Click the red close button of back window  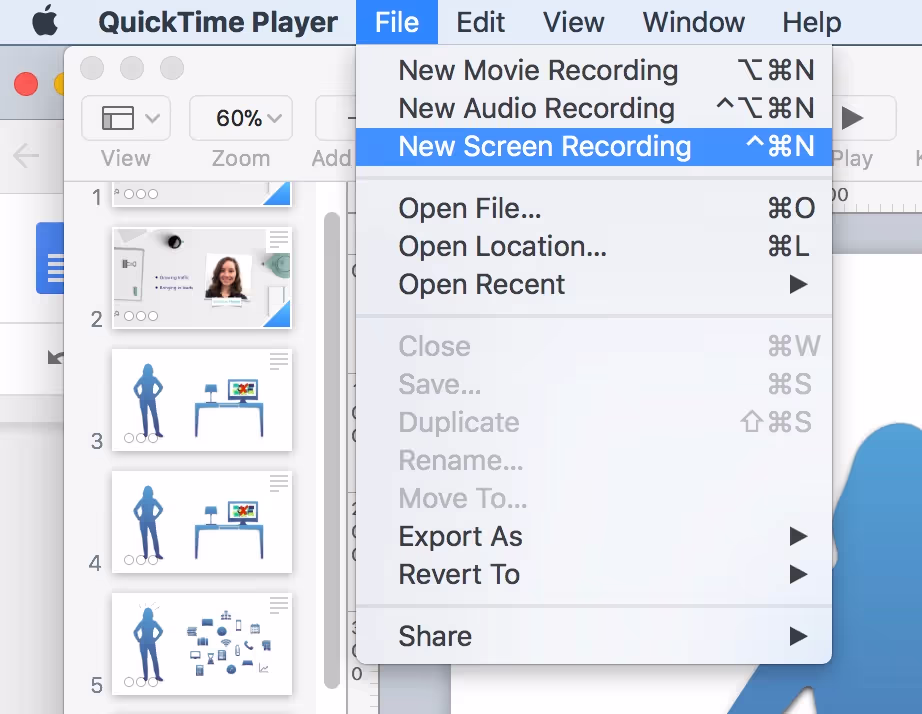26,84
